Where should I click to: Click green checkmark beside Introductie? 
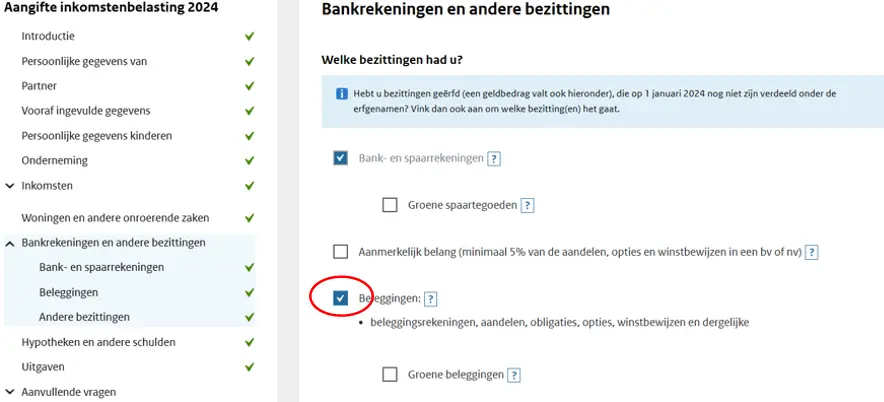pos(249,36)
